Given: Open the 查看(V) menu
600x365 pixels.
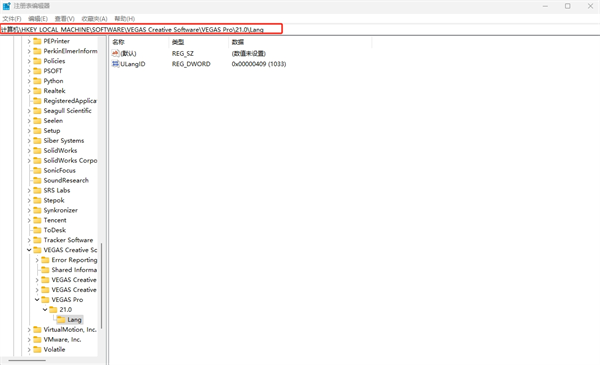Looking at the screenshot, I should [64, 18].
